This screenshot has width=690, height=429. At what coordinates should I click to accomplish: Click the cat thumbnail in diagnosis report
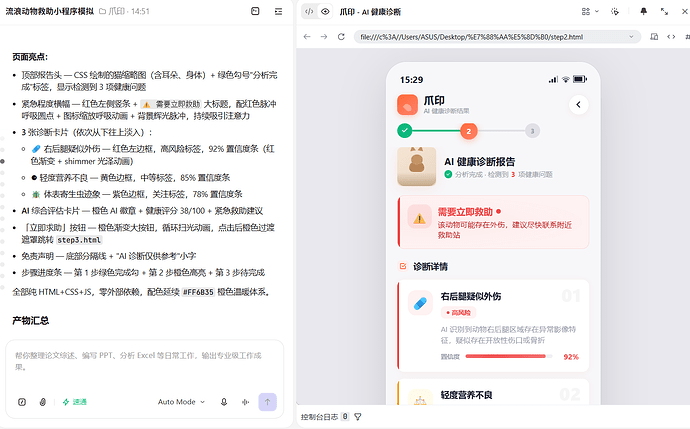[416, 166]
